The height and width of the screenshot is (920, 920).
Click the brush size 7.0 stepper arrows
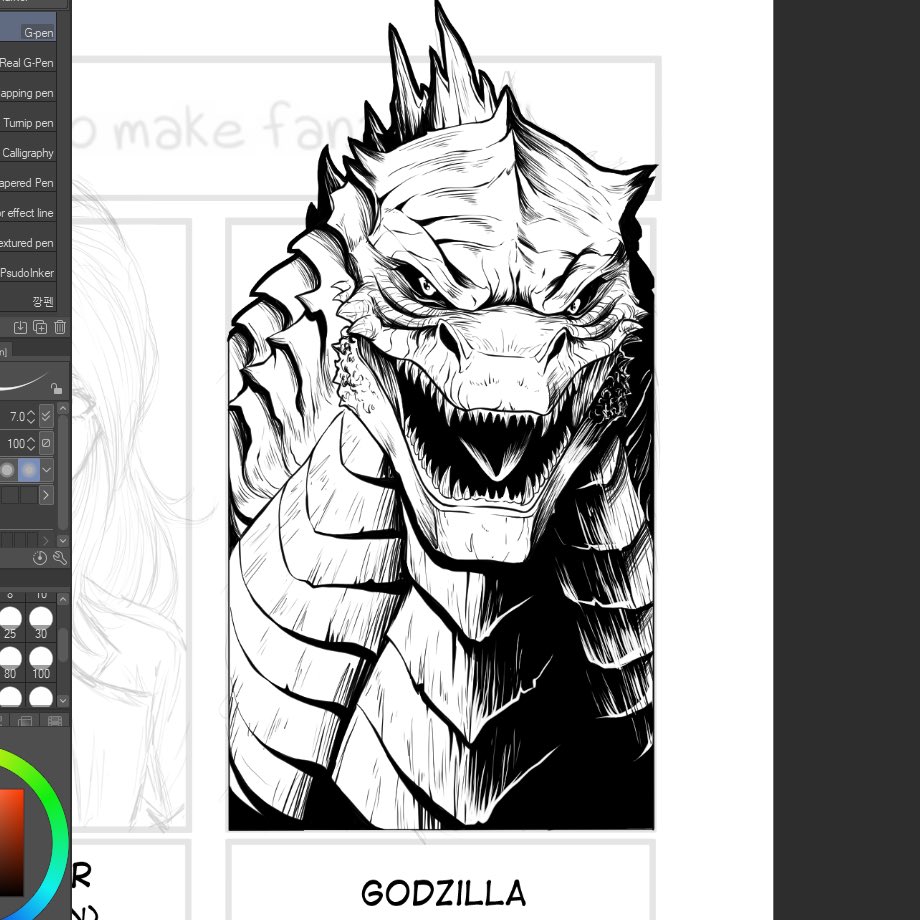[31, 417]
